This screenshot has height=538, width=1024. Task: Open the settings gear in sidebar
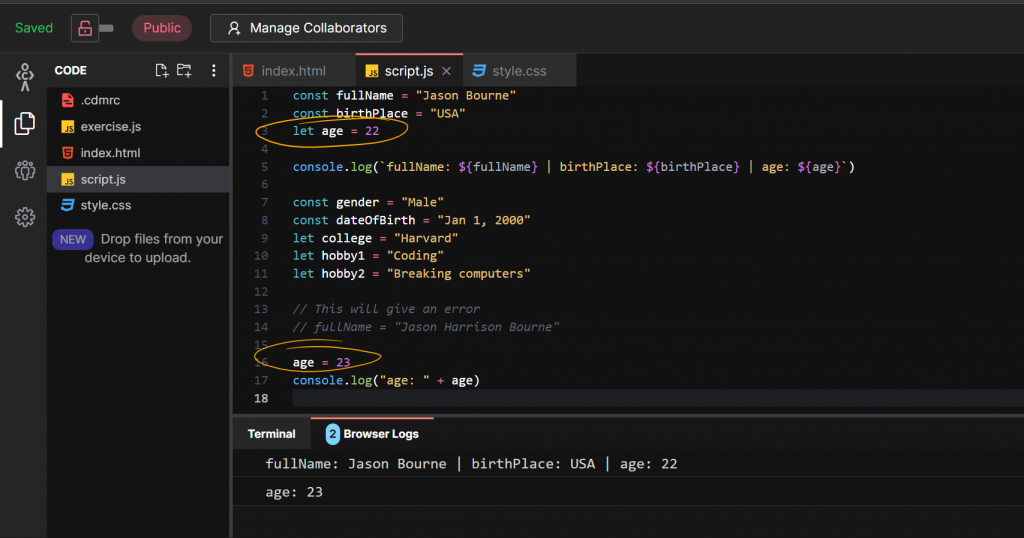click(x=25, y=217)
